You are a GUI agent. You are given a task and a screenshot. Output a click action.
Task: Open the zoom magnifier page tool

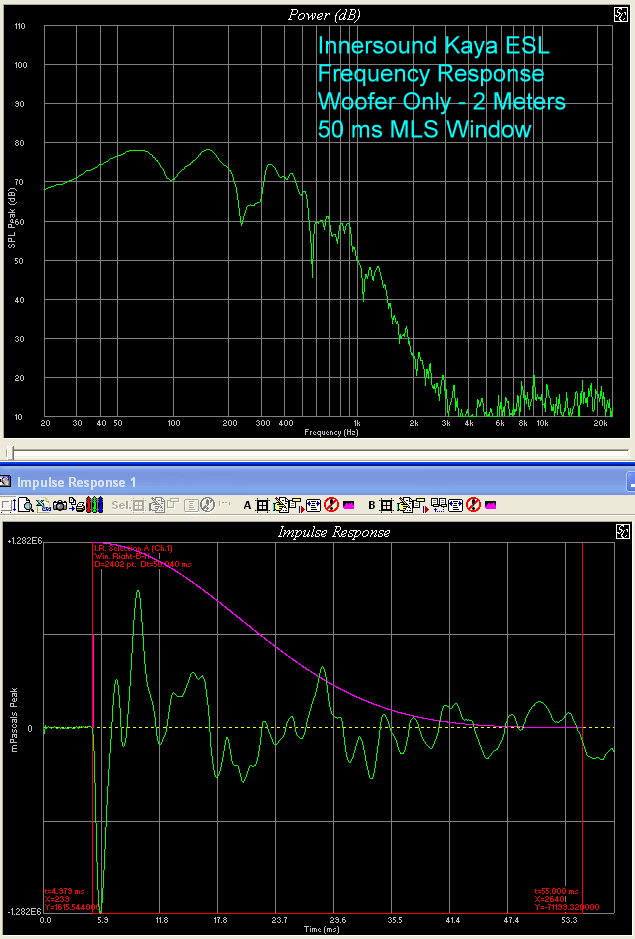(x=26, y=505)
